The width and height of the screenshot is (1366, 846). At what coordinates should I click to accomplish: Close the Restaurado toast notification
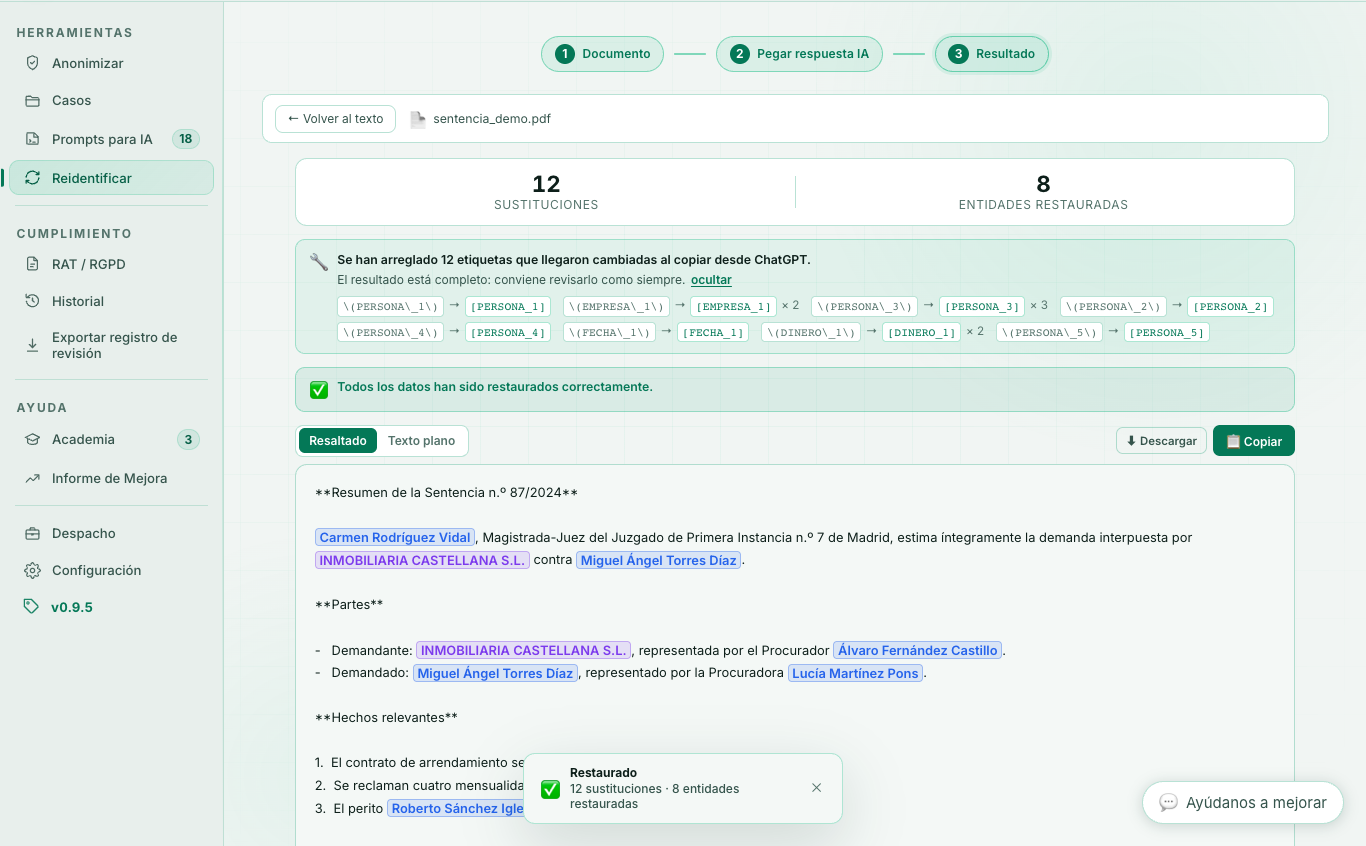point(817,788)
